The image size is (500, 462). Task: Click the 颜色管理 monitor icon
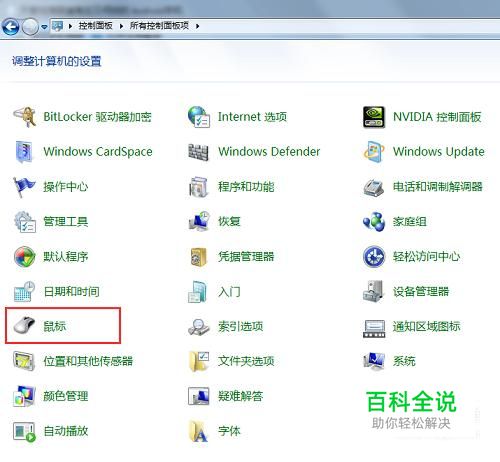tap(24, 396)
